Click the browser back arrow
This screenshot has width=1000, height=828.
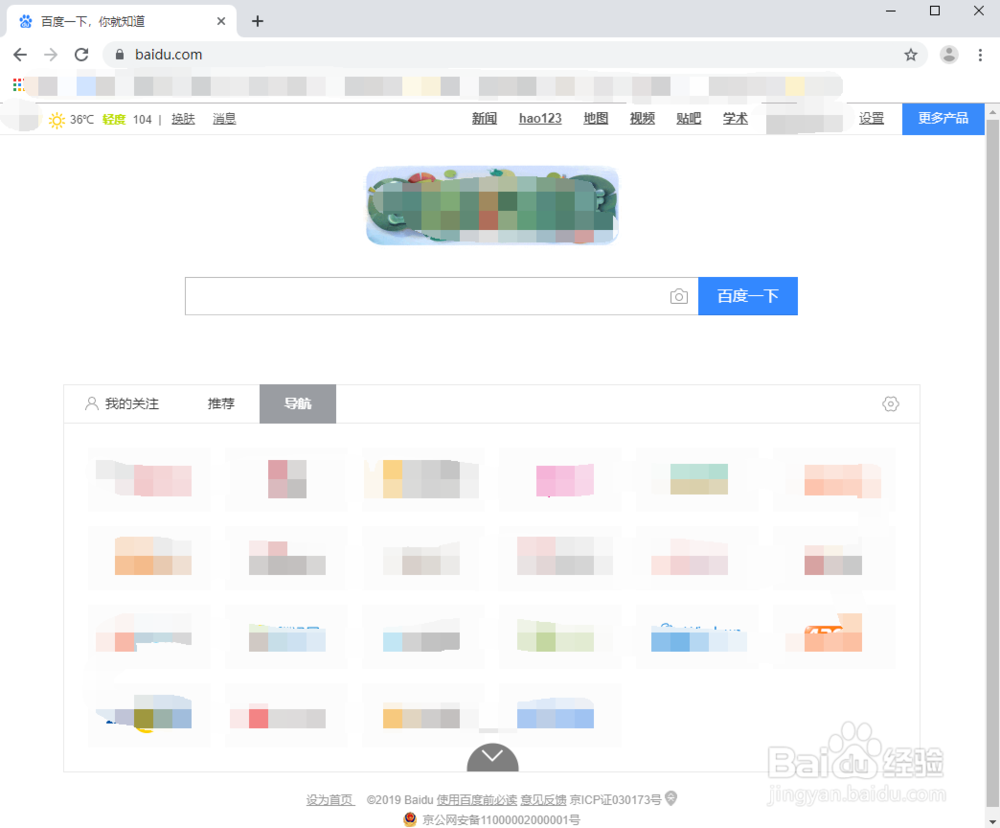(20, 55)
